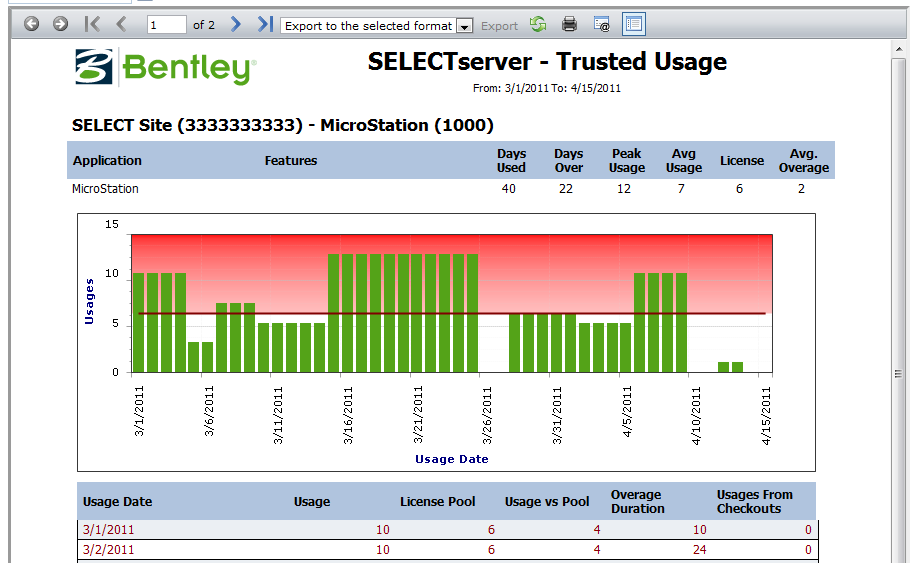
Task: Email the report via envelope icon
Action: [601, 24]
